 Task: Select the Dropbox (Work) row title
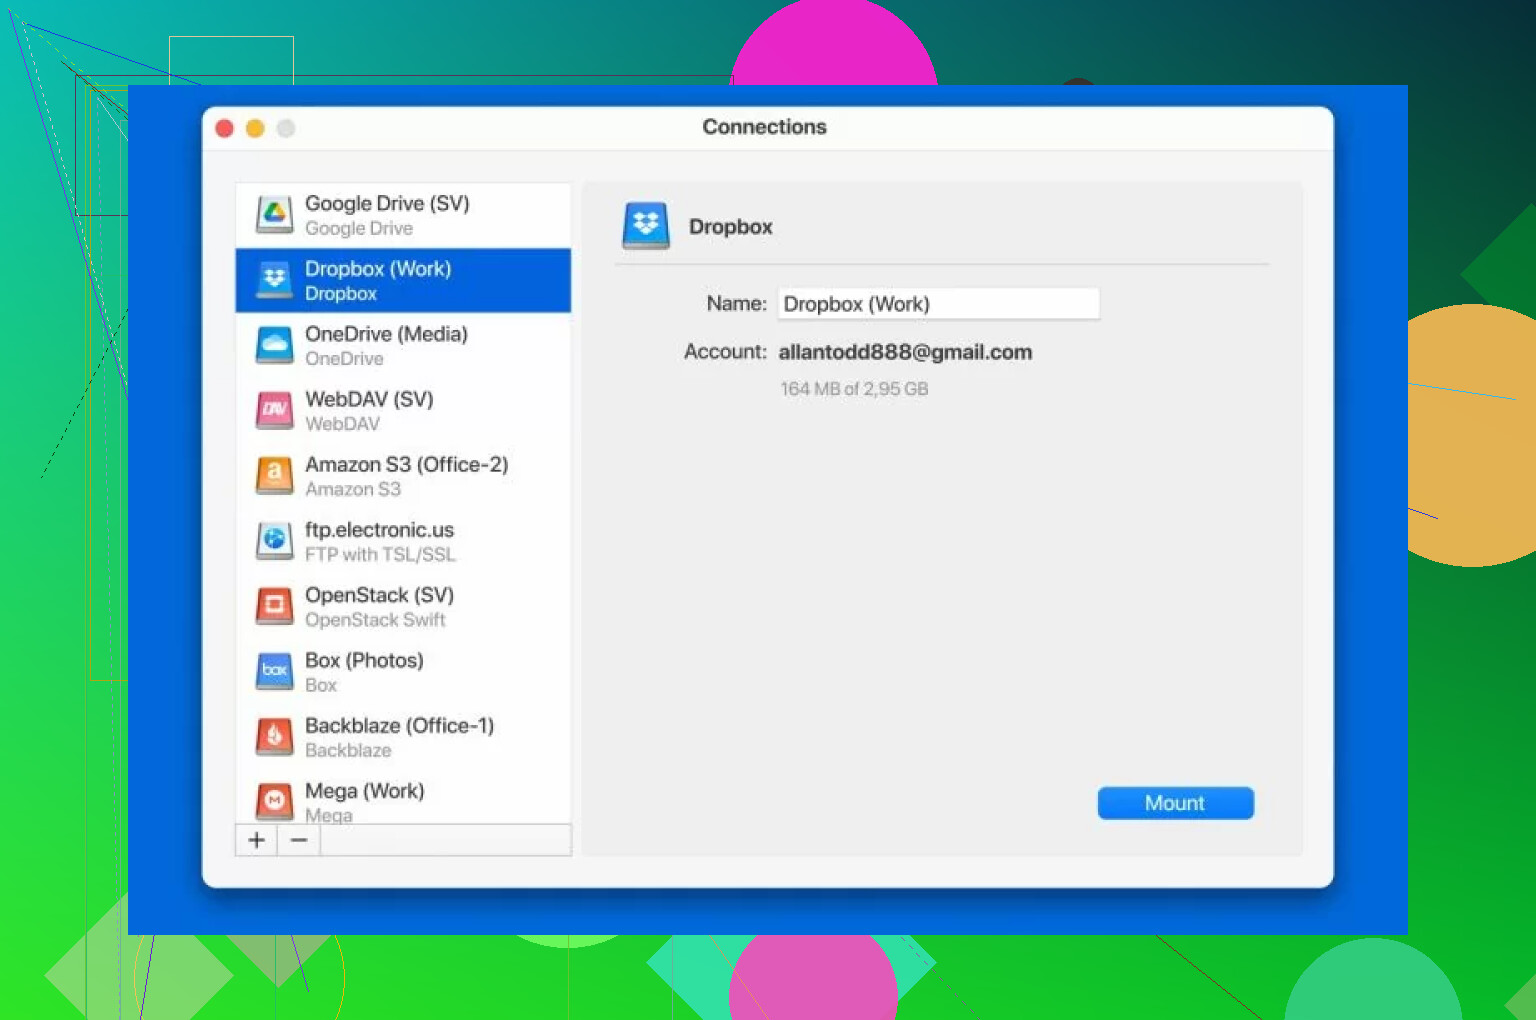pyautogui.click(x=378, y=269)
